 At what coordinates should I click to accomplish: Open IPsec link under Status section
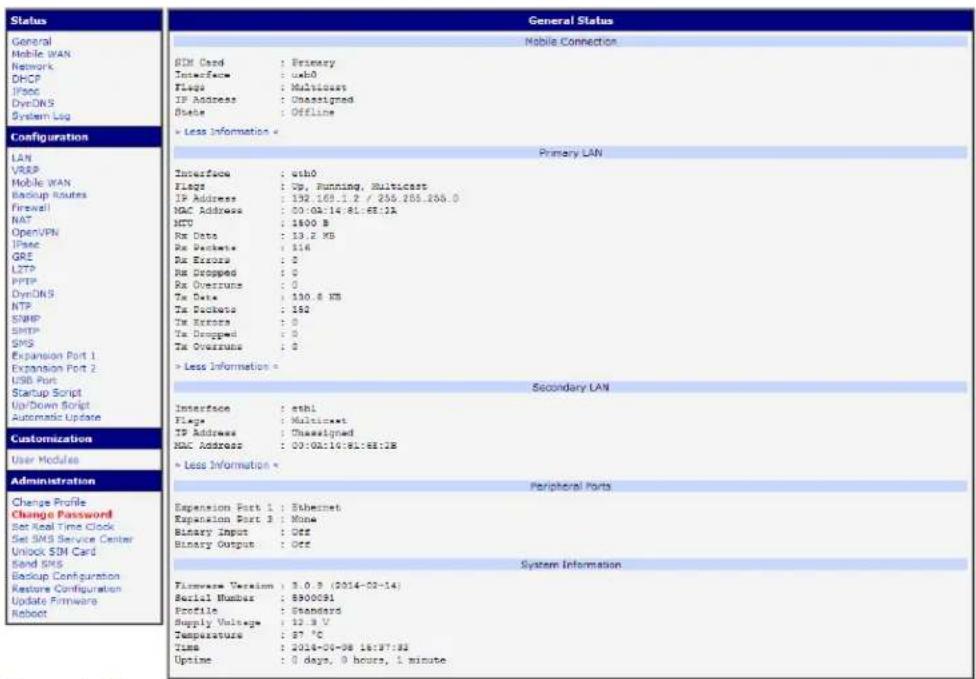click(x=26, y=91)
